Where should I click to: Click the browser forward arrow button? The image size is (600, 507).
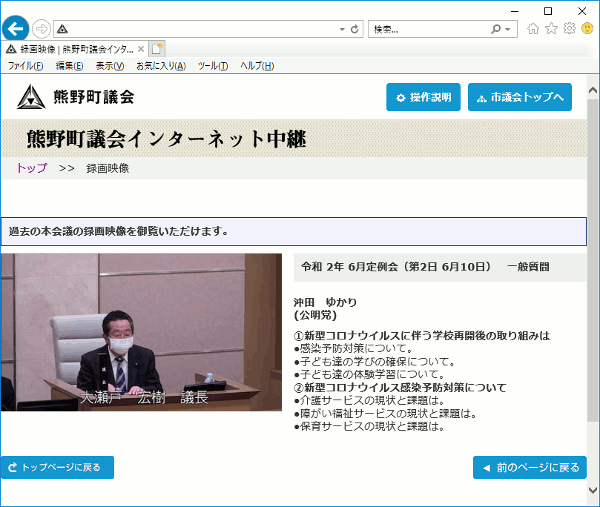click(41, 29)
